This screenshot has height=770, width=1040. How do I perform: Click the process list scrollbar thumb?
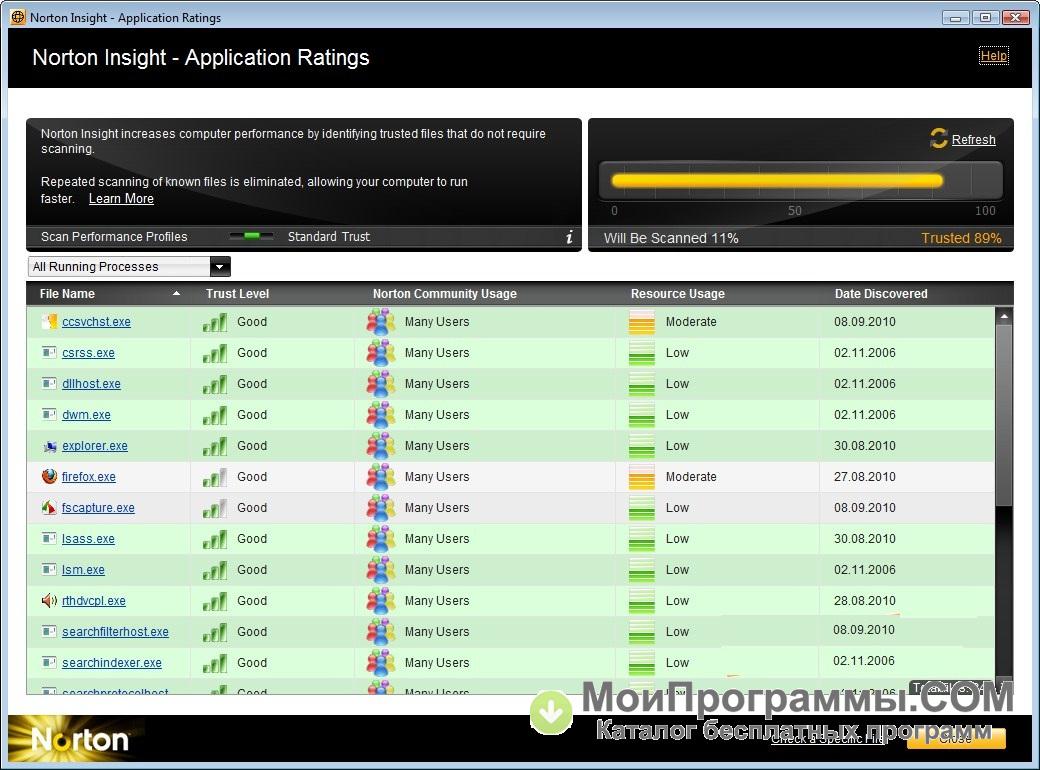[x=1004, y=416]
